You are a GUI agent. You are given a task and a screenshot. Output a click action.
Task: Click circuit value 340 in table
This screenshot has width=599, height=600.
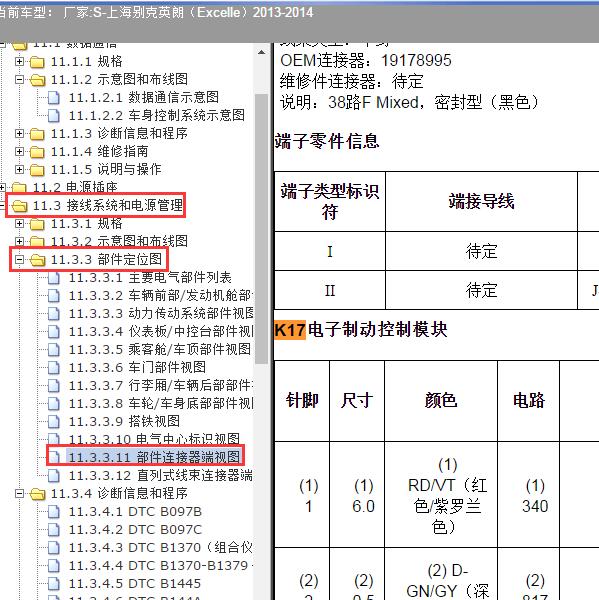click(x=535, y=506)
